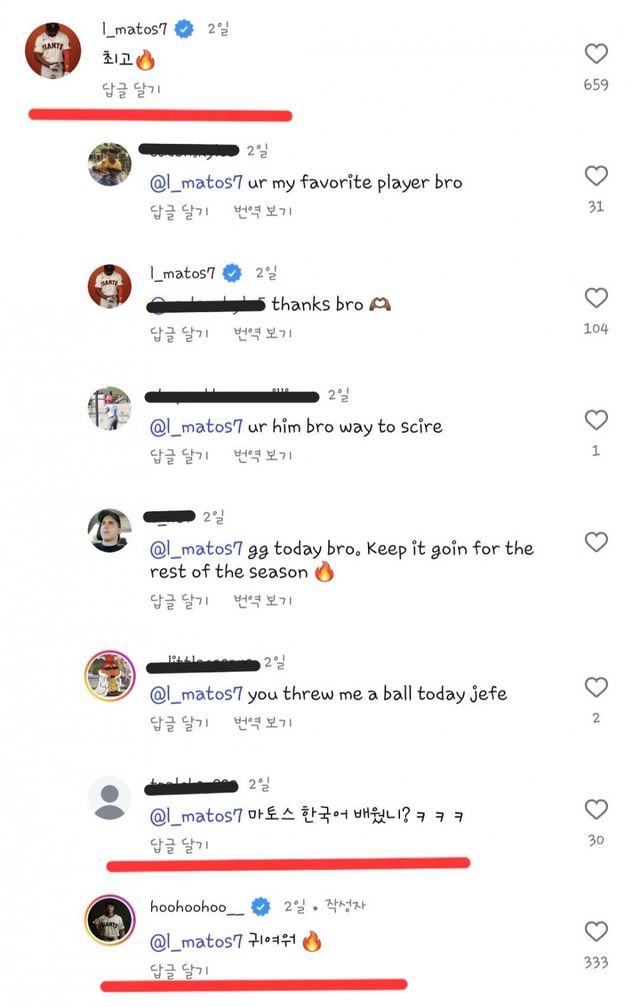The image size is (640, 1007).
Task: Like the 'ur my favorite player bro' comment
Action: coord(596,176)
